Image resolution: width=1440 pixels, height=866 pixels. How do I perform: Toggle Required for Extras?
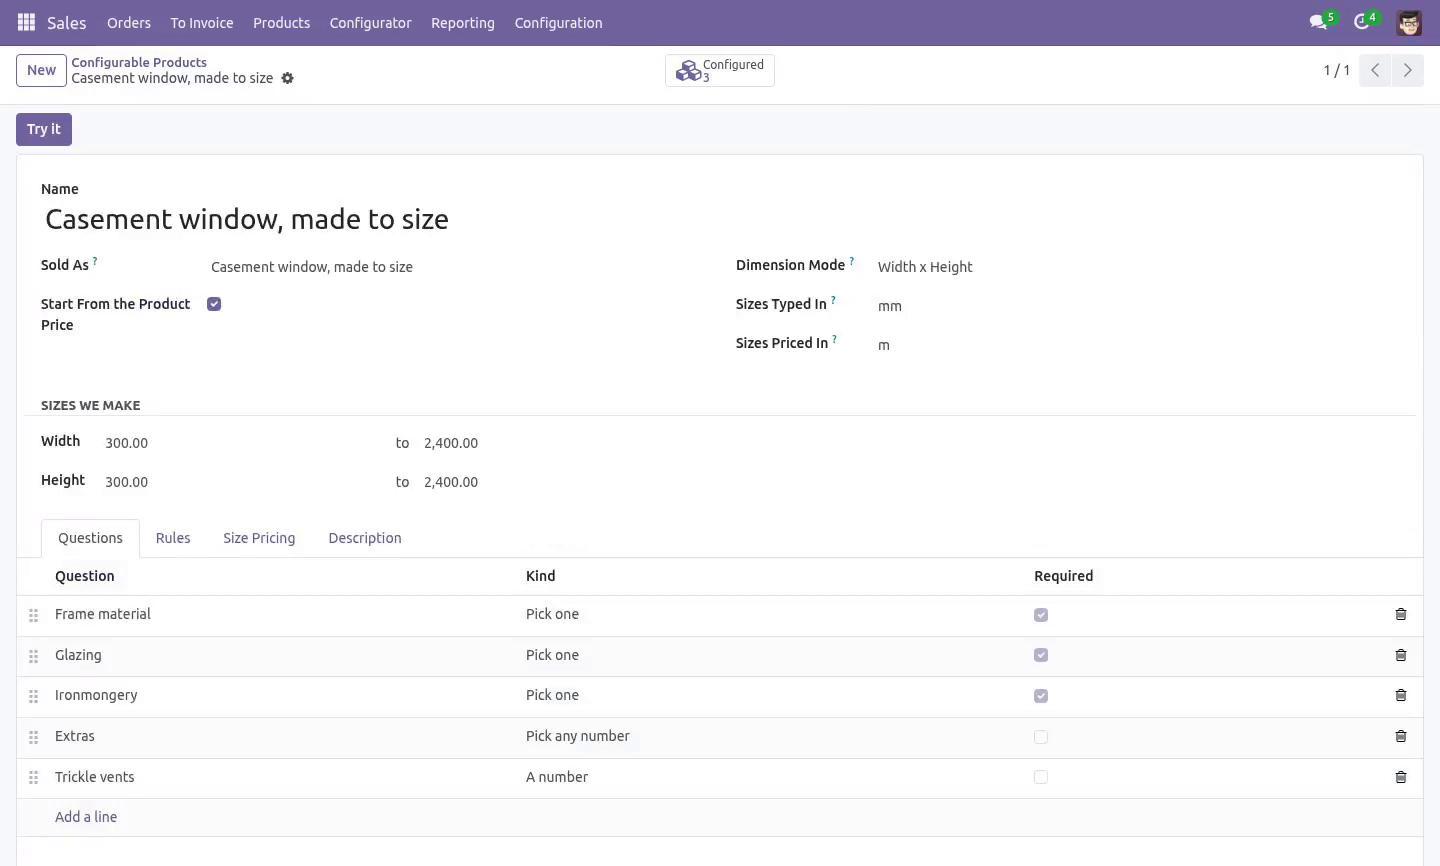(x=1041, y=737)
